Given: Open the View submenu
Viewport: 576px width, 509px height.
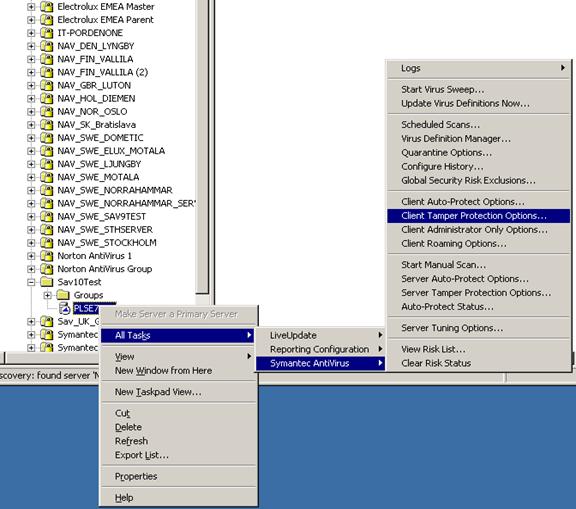Looking at the screenshot, I should [177, 357].
